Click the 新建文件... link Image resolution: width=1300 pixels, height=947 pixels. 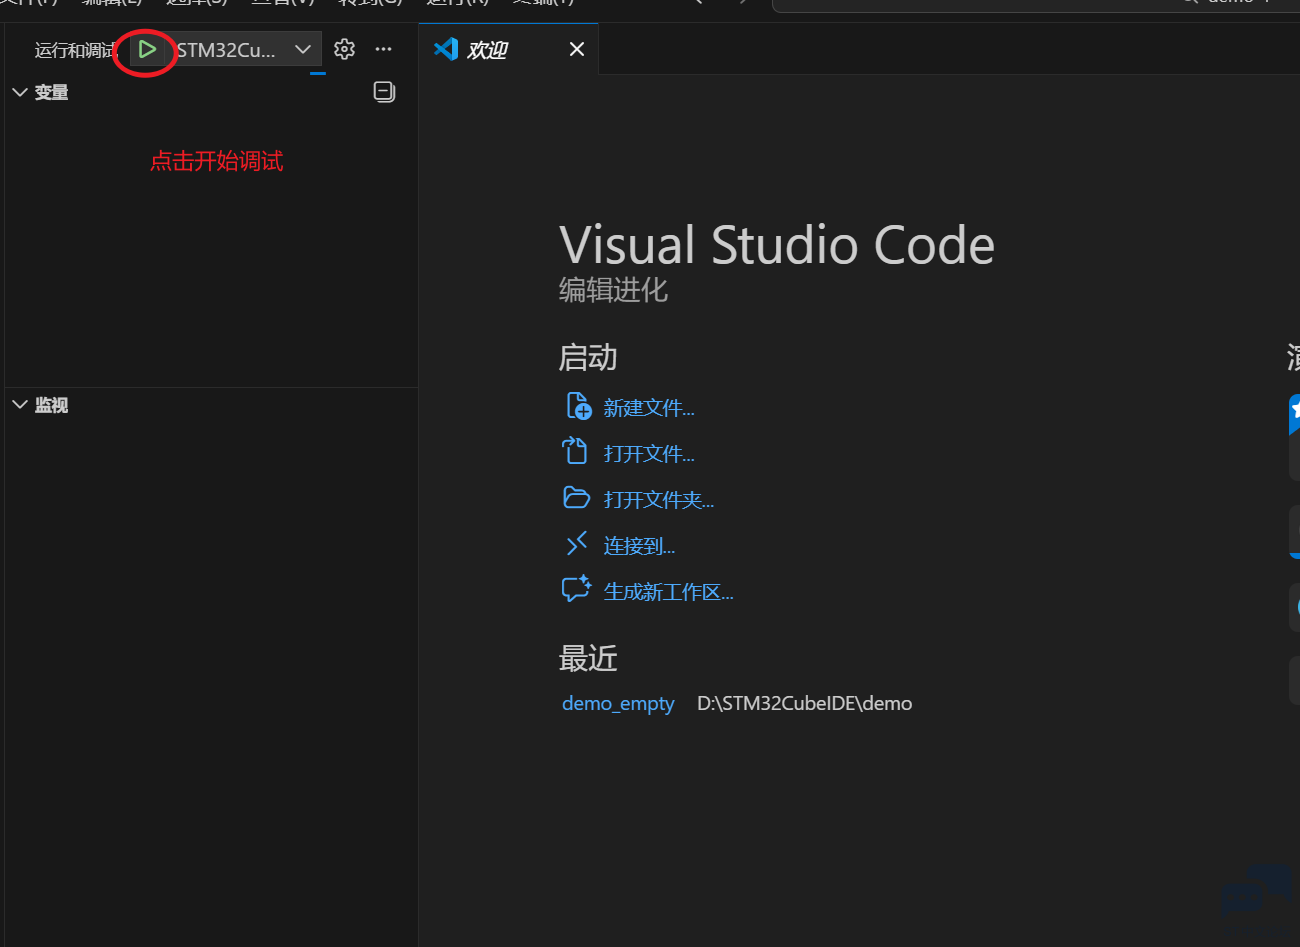pyautogui.click(x=649, y=408)
